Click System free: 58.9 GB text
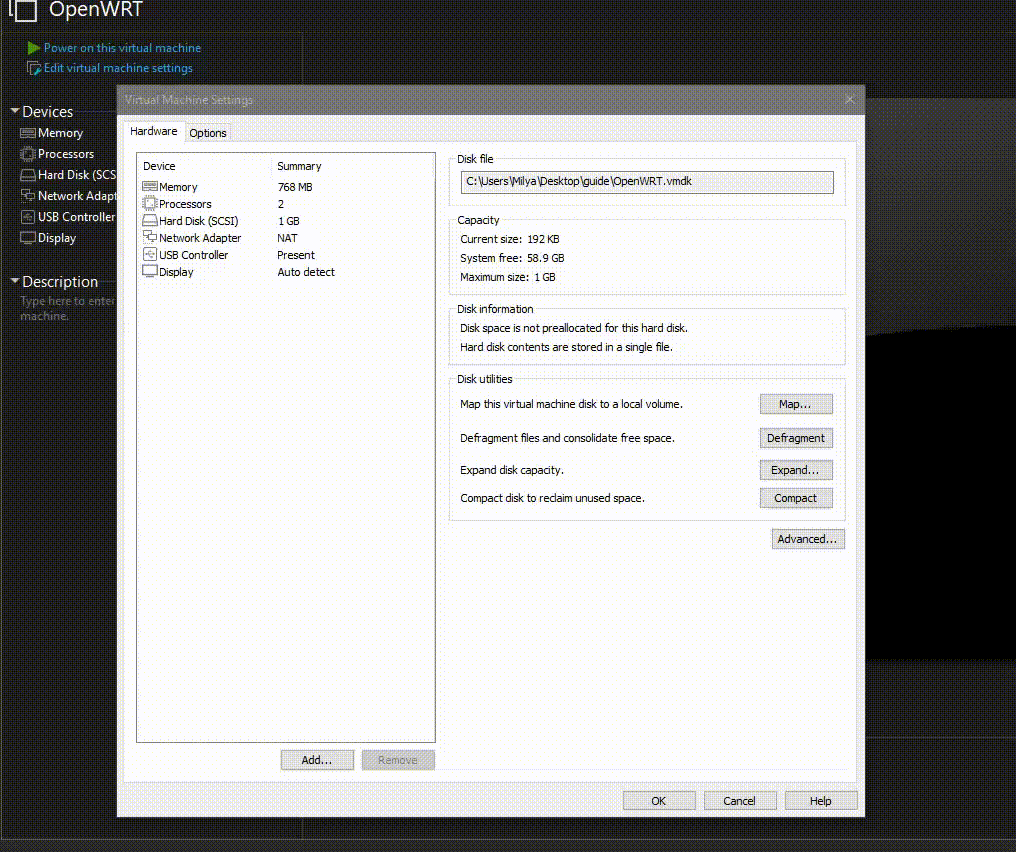Screen dimensions: 1016x852 pos(512,258)
